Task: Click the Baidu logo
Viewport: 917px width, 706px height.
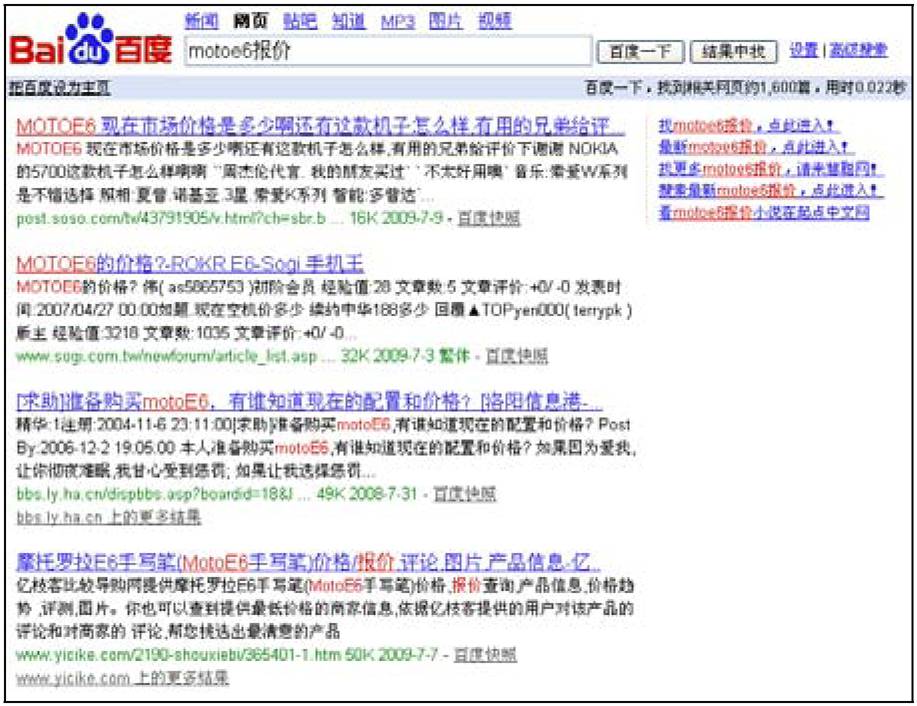Action: pyautogui.click(x=91, y=40)
